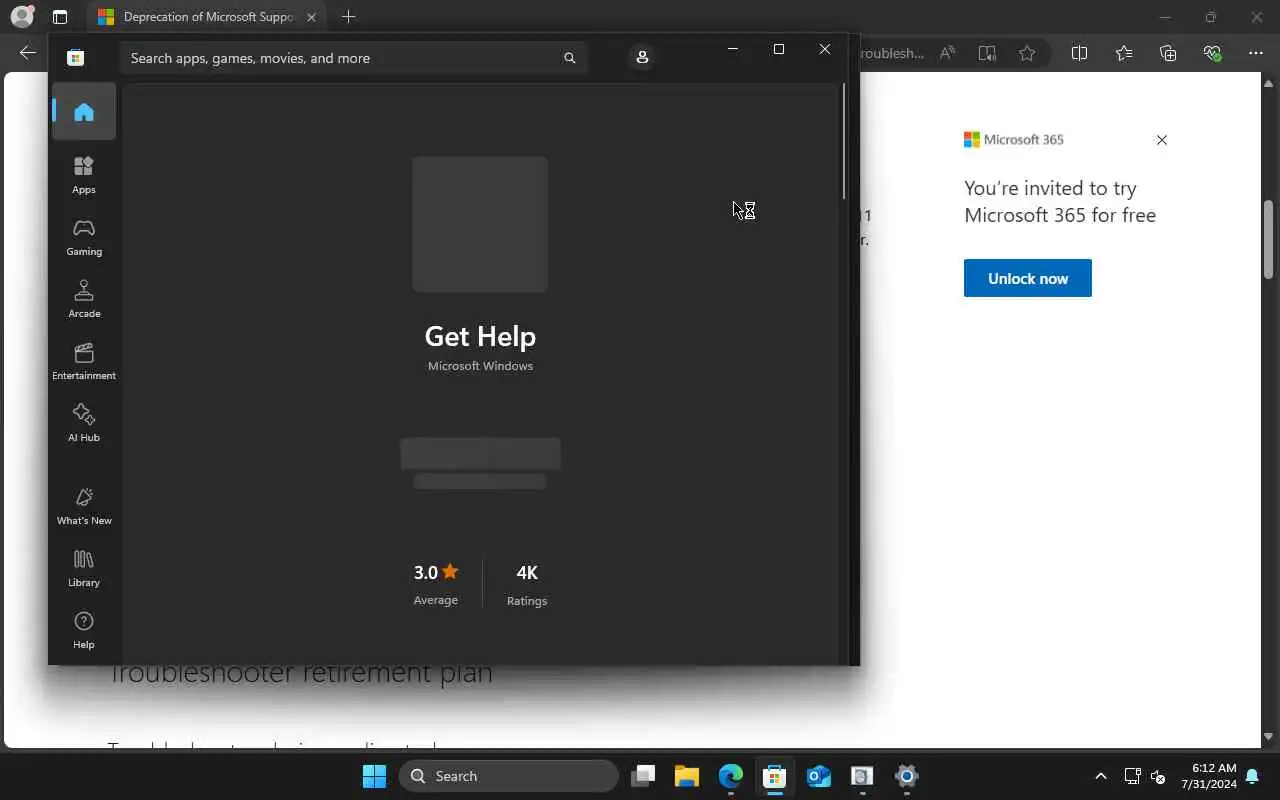Screen dimensions: 1280x800
Task: Open Help in Store sidebar
Action: 84,630
